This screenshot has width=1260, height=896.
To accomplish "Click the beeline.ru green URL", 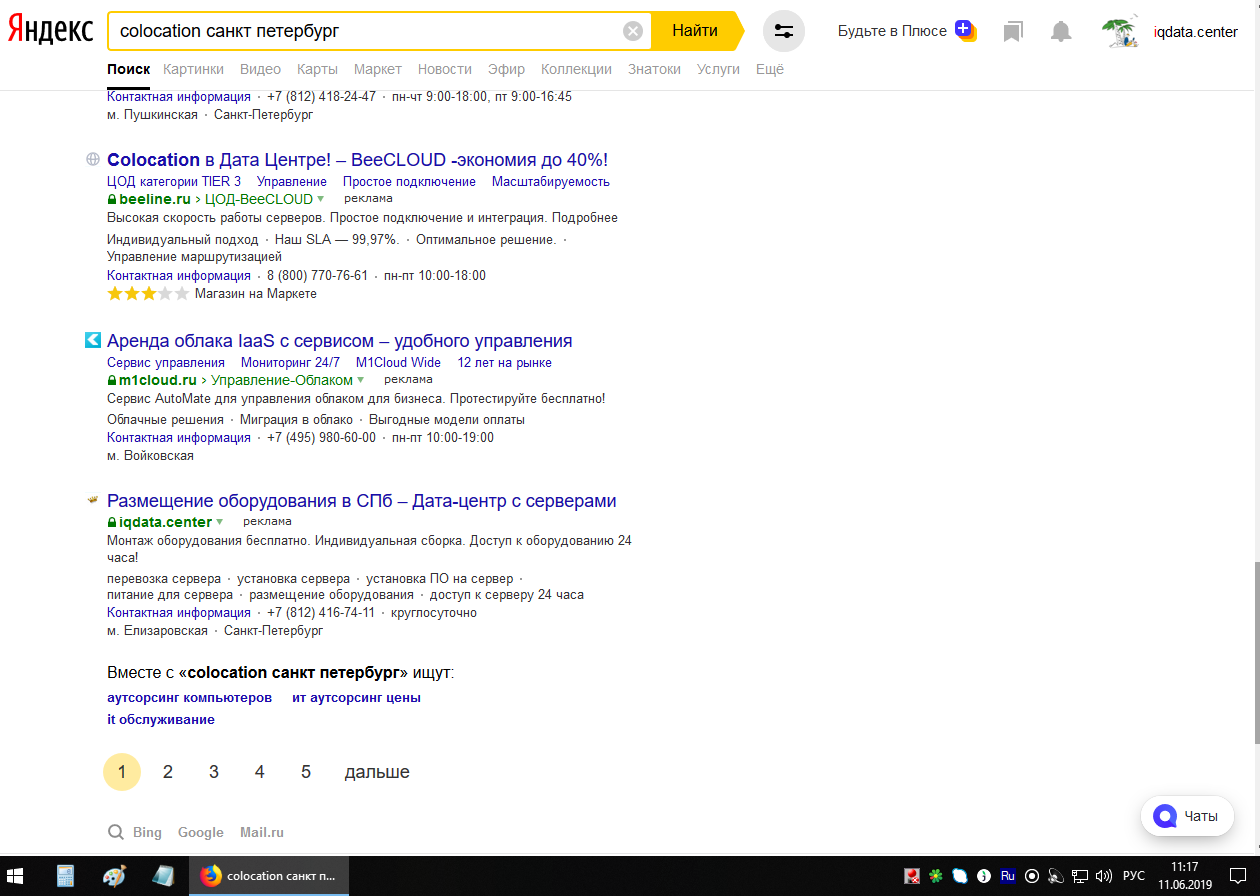I will point(155,199).
